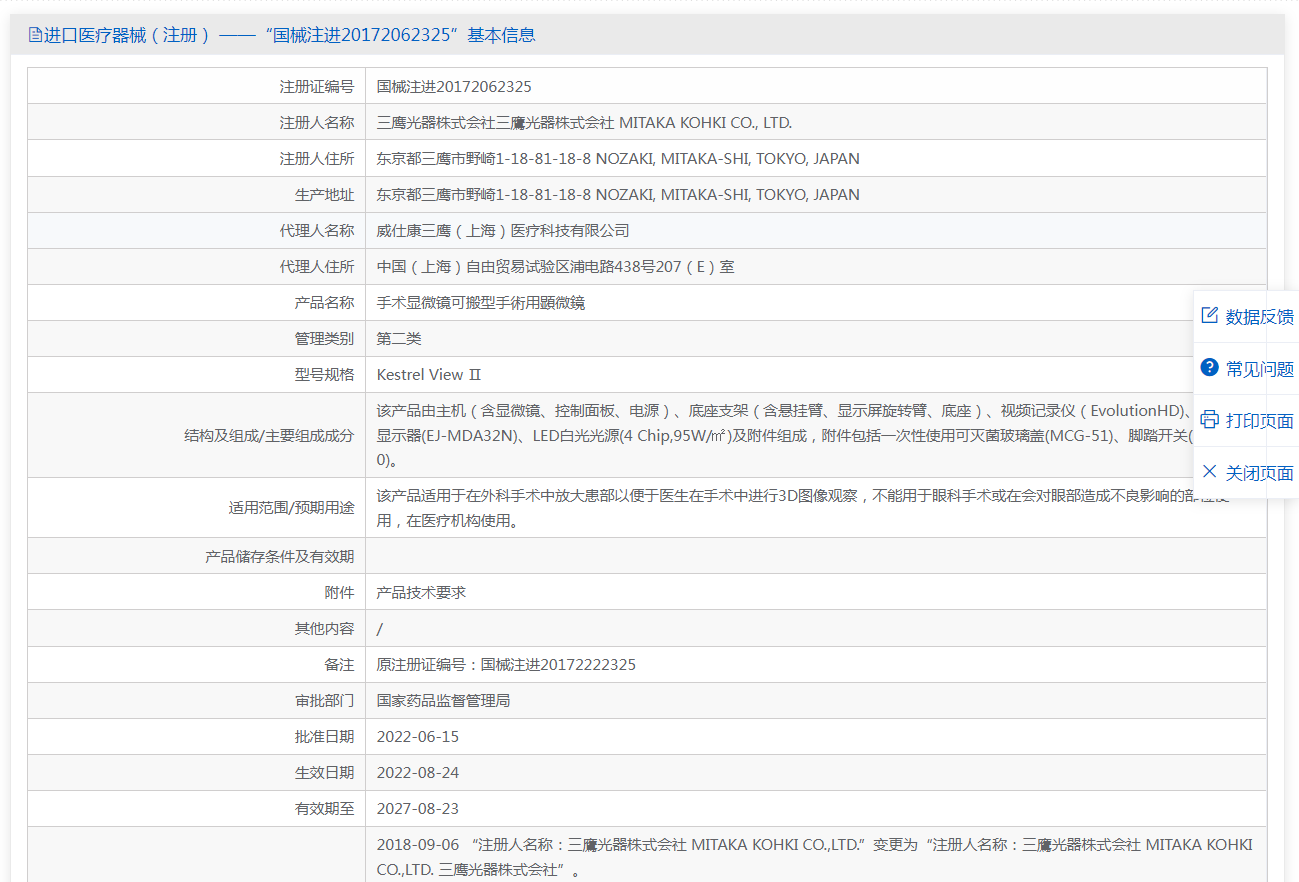Click product name 手术显微镜 value

tap(481, 303)
